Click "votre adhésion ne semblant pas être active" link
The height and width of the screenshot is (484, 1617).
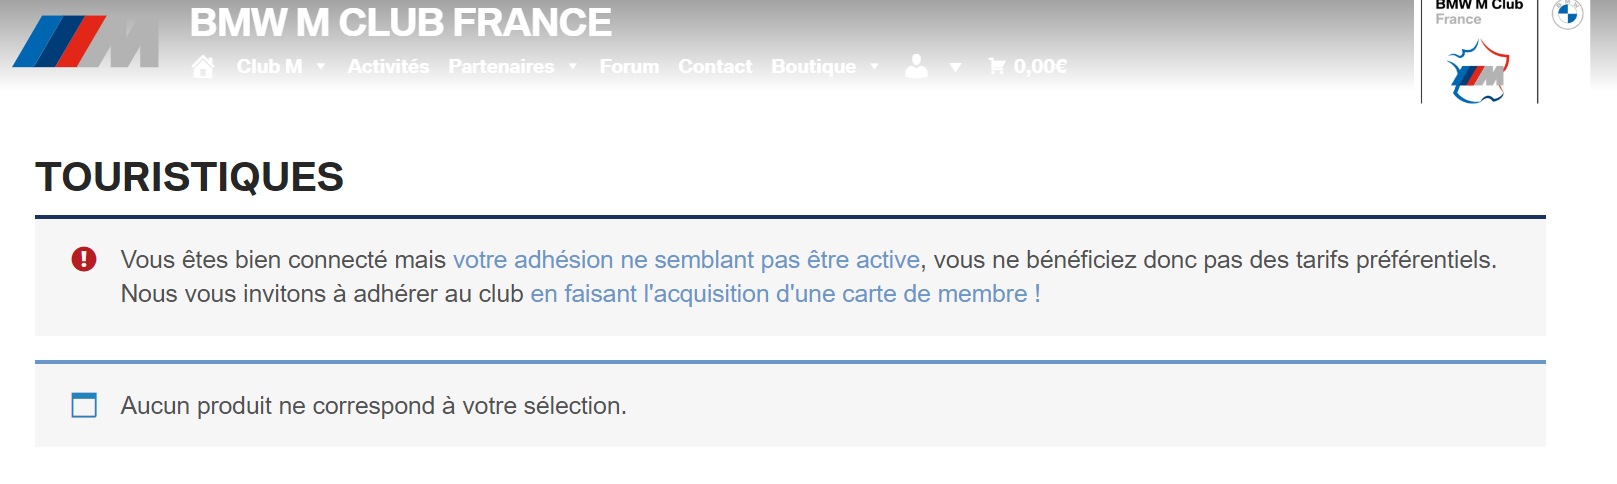point(686,260)
